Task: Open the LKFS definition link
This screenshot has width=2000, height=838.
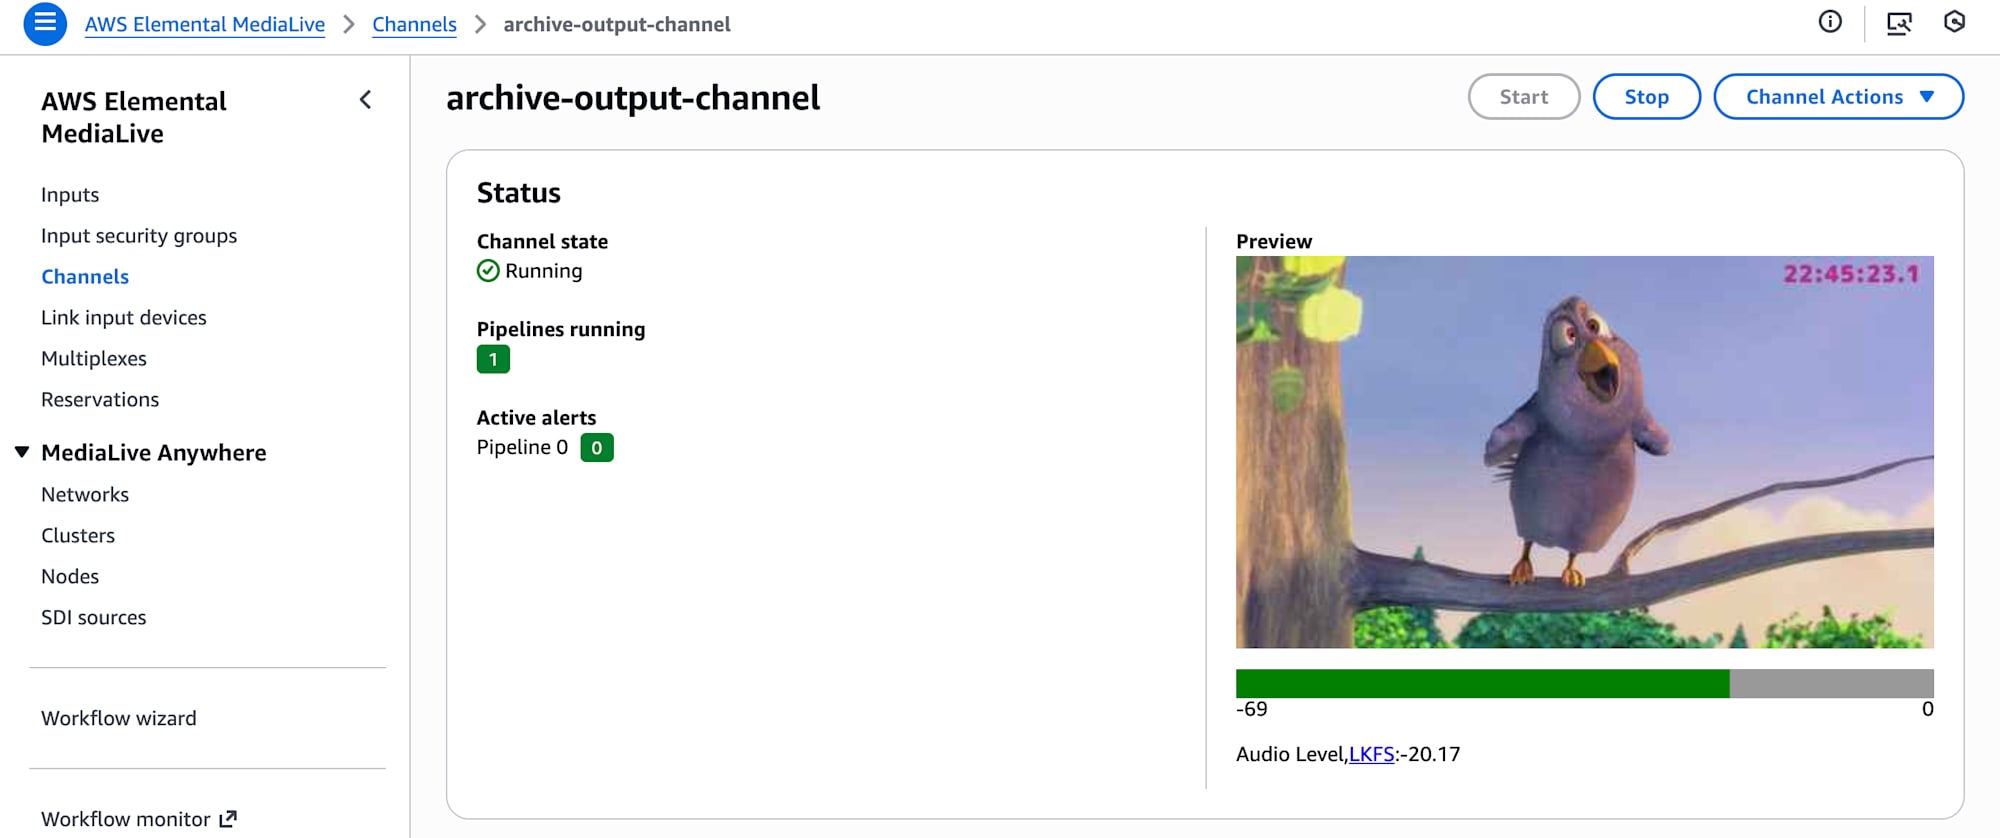Action: pyautogui.click(x=1371, y=755)
